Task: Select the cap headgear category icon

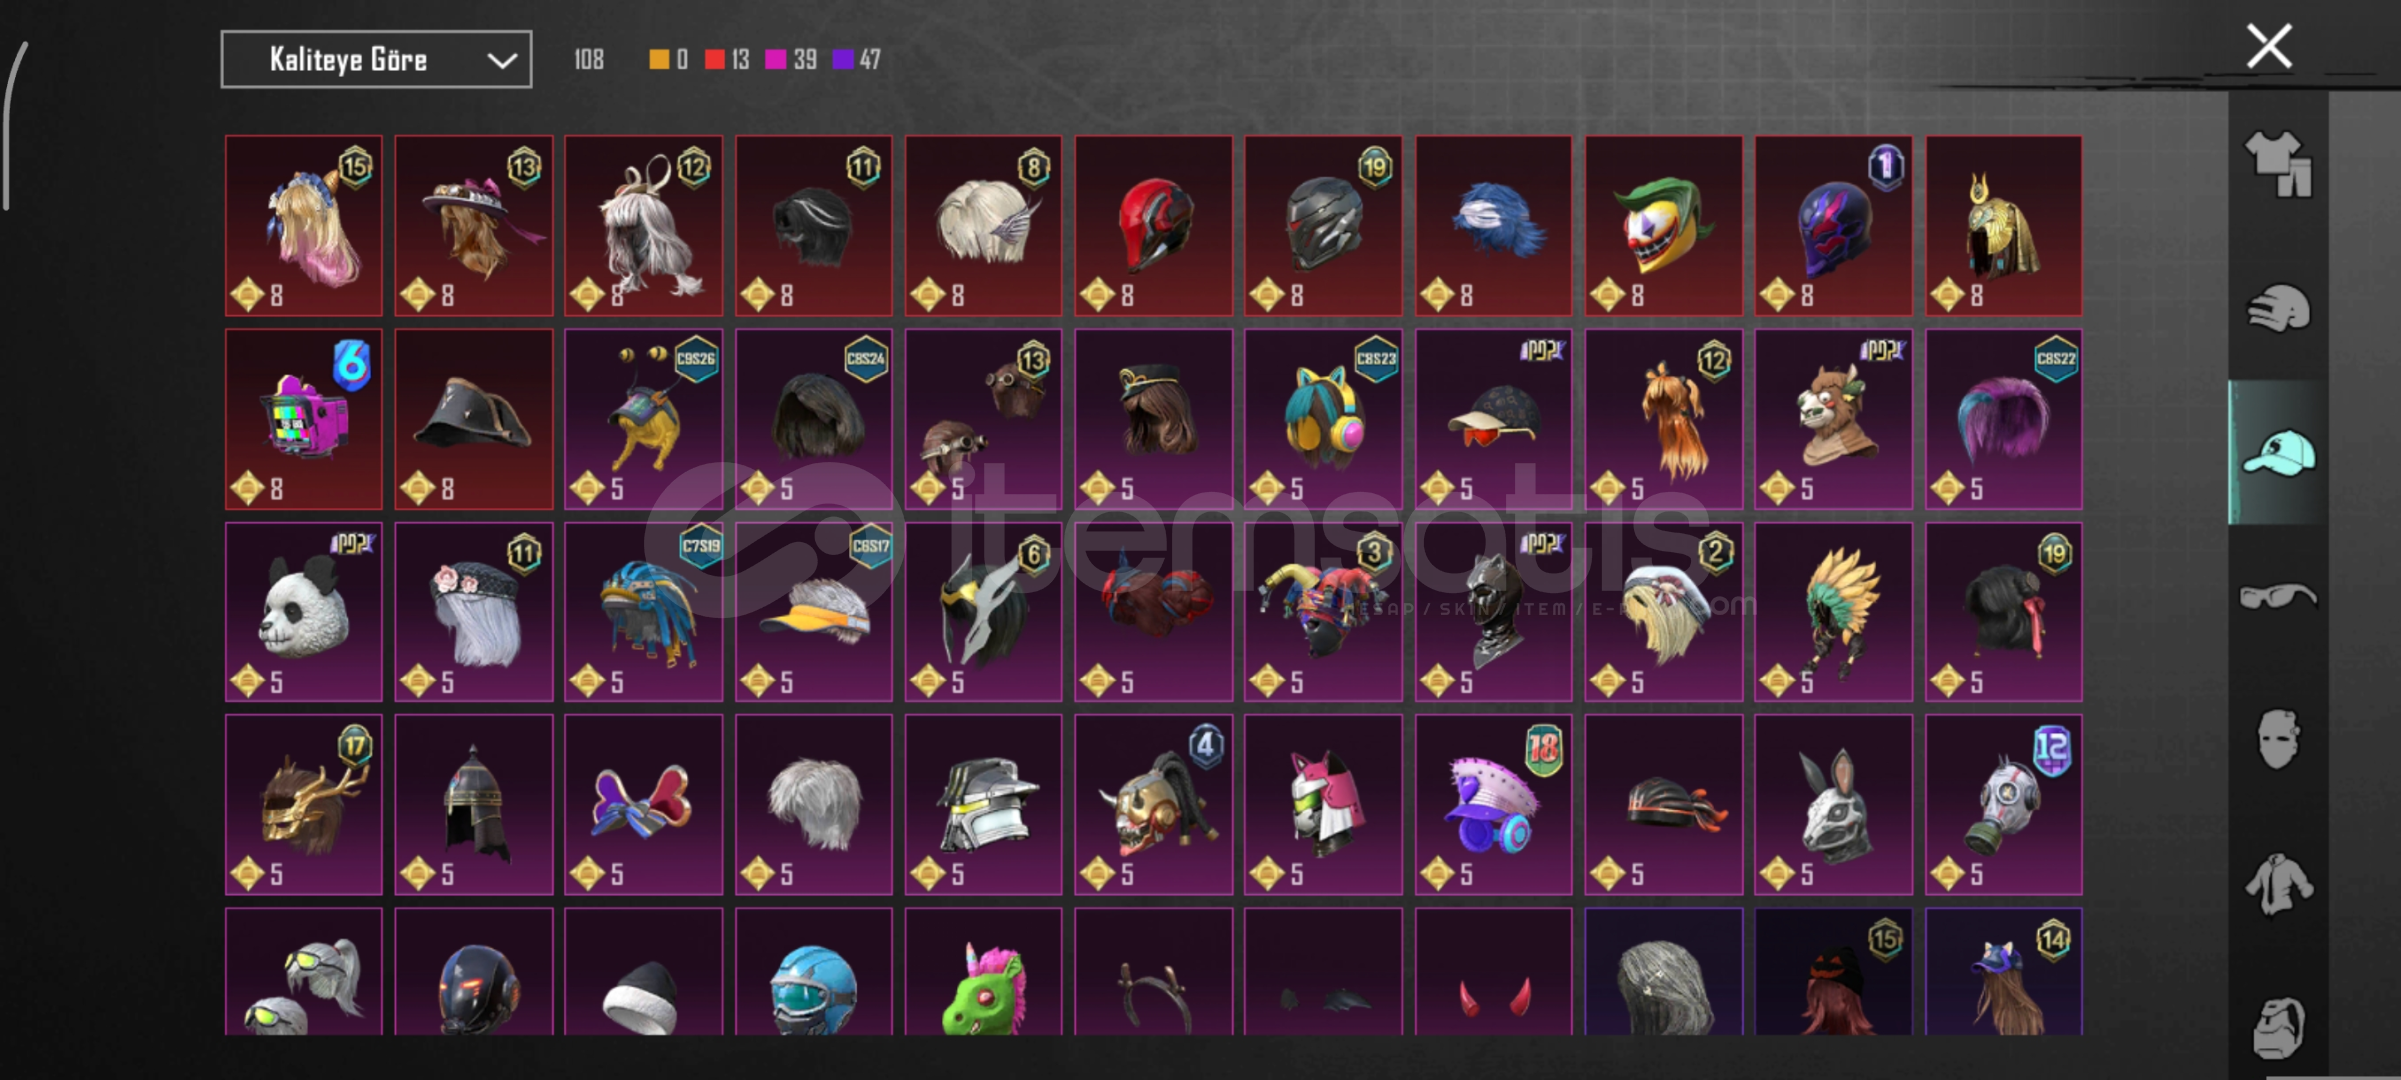Action: click(x=2279, y=452)
